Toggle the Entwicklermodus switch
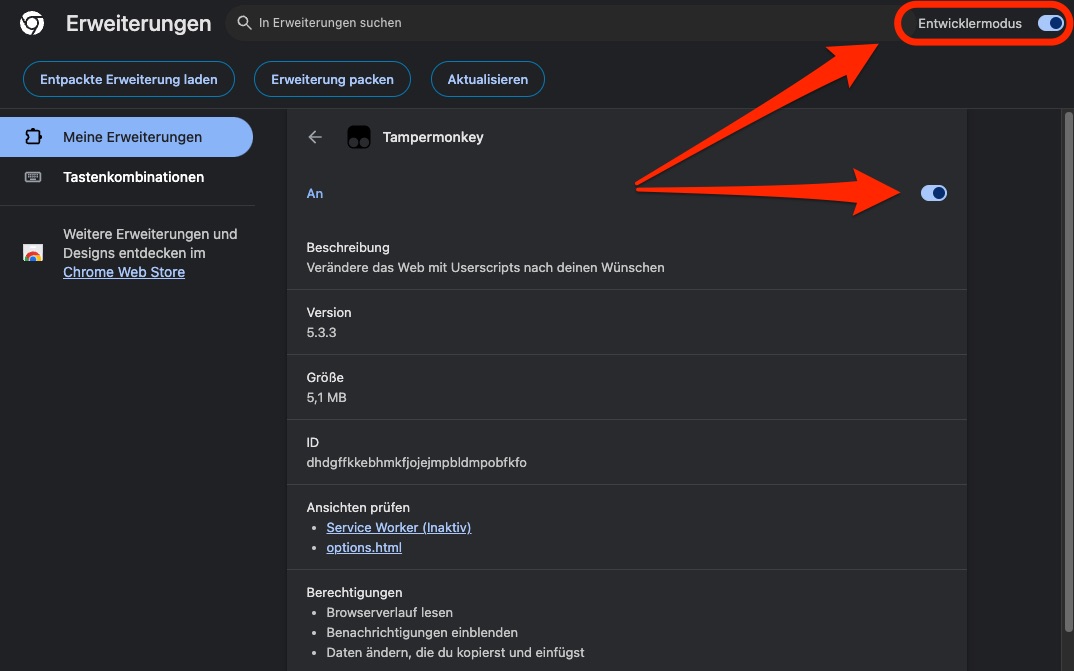Screen dimensions: 1074x671 [x=1051, y=23]
